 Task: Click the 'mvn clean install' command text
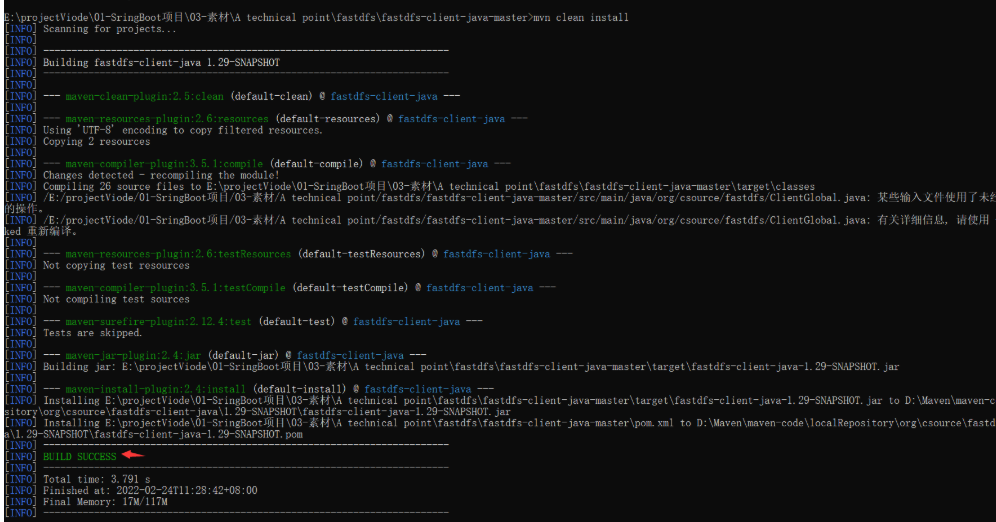point(581,18)
